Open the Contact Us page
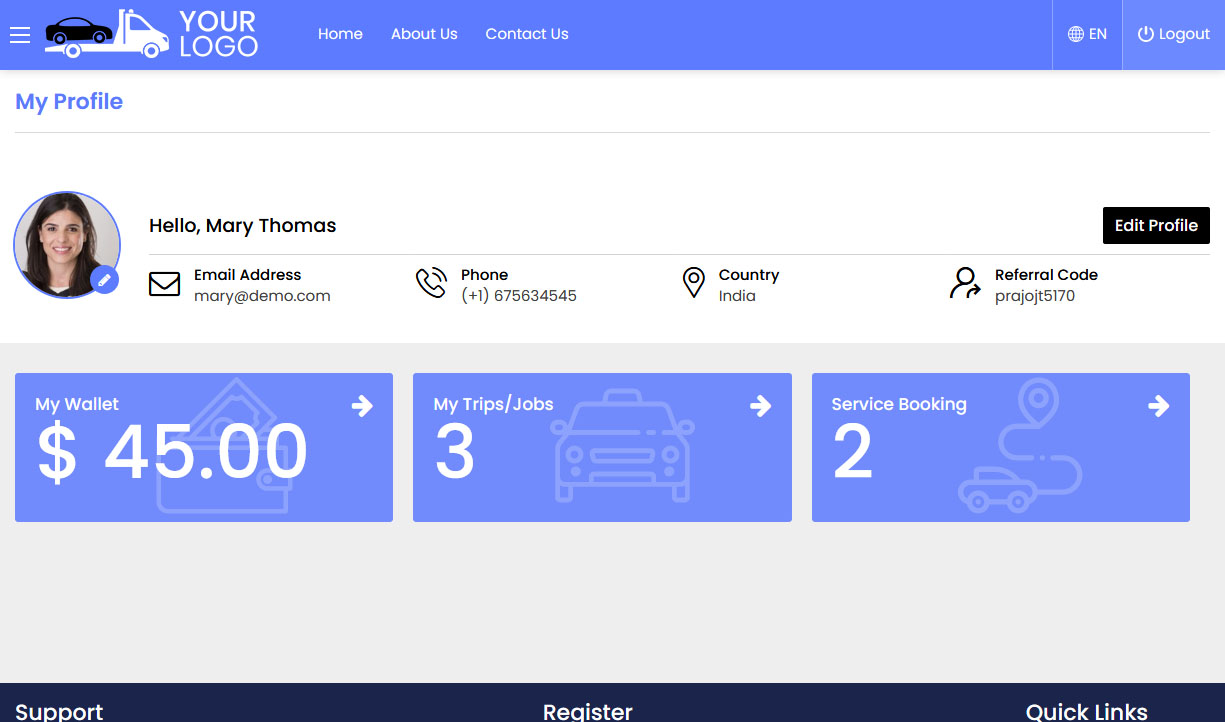Image resolution: width=1225 pixels, height=722 pixels. (x=527, y=34)
